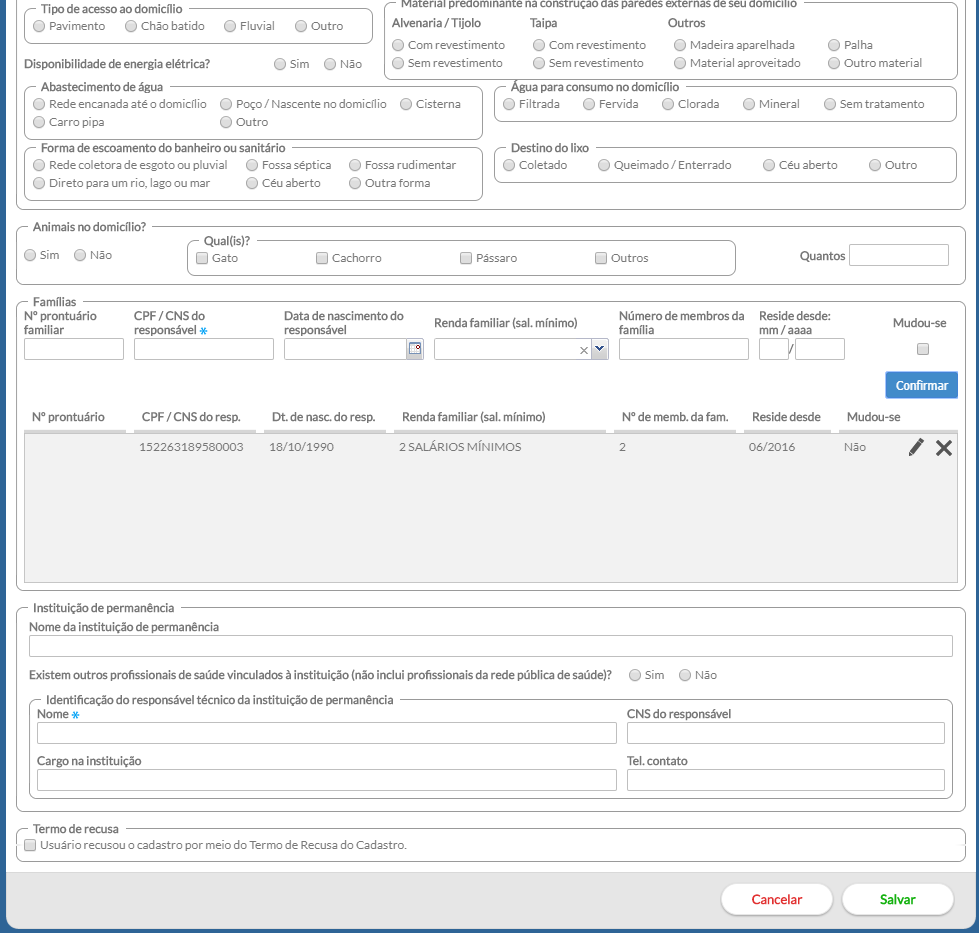The height and width of the screenshot is (933, 979).
Task: Focus the Quantos animals field
Action: pos(899,255)
